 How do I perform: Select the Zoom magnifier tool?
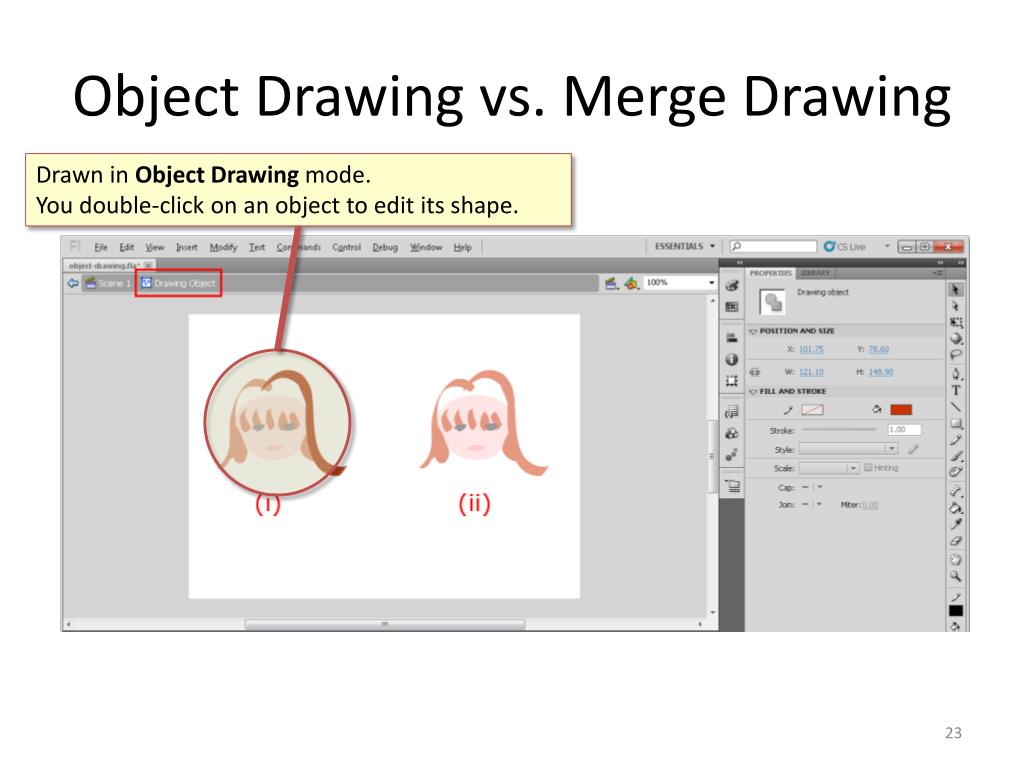coord(955,576)
